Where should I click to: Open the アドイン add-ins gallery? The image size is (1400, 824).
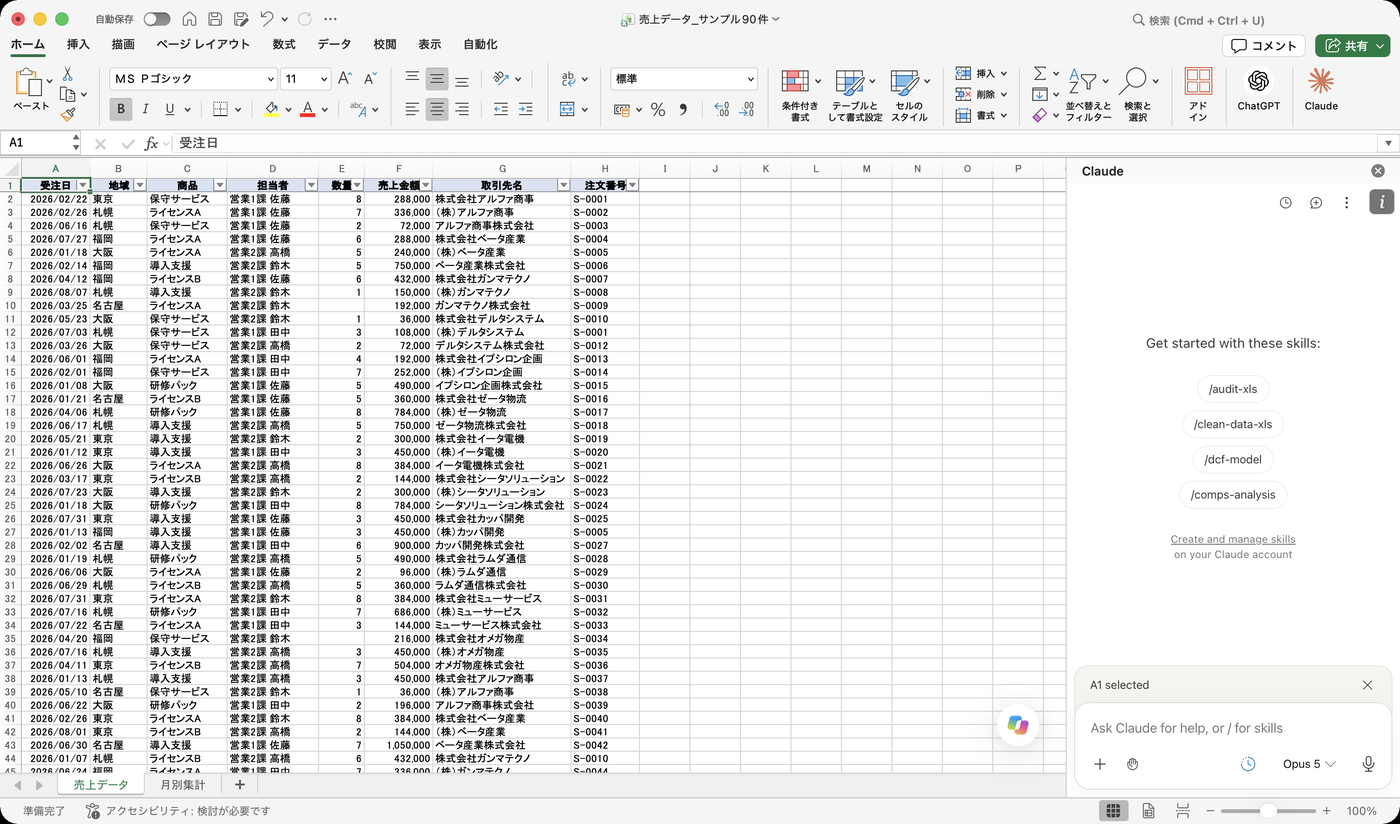tap(1198, 94)
